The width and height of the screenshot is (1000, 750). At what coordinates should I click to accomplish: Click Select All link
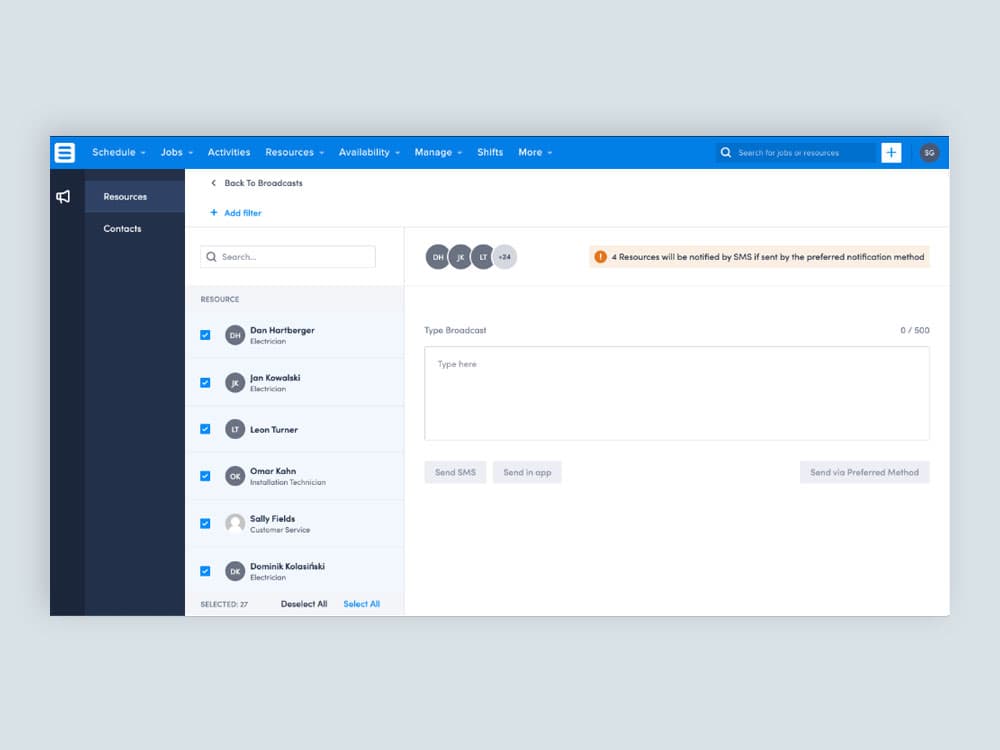point(362,604)
